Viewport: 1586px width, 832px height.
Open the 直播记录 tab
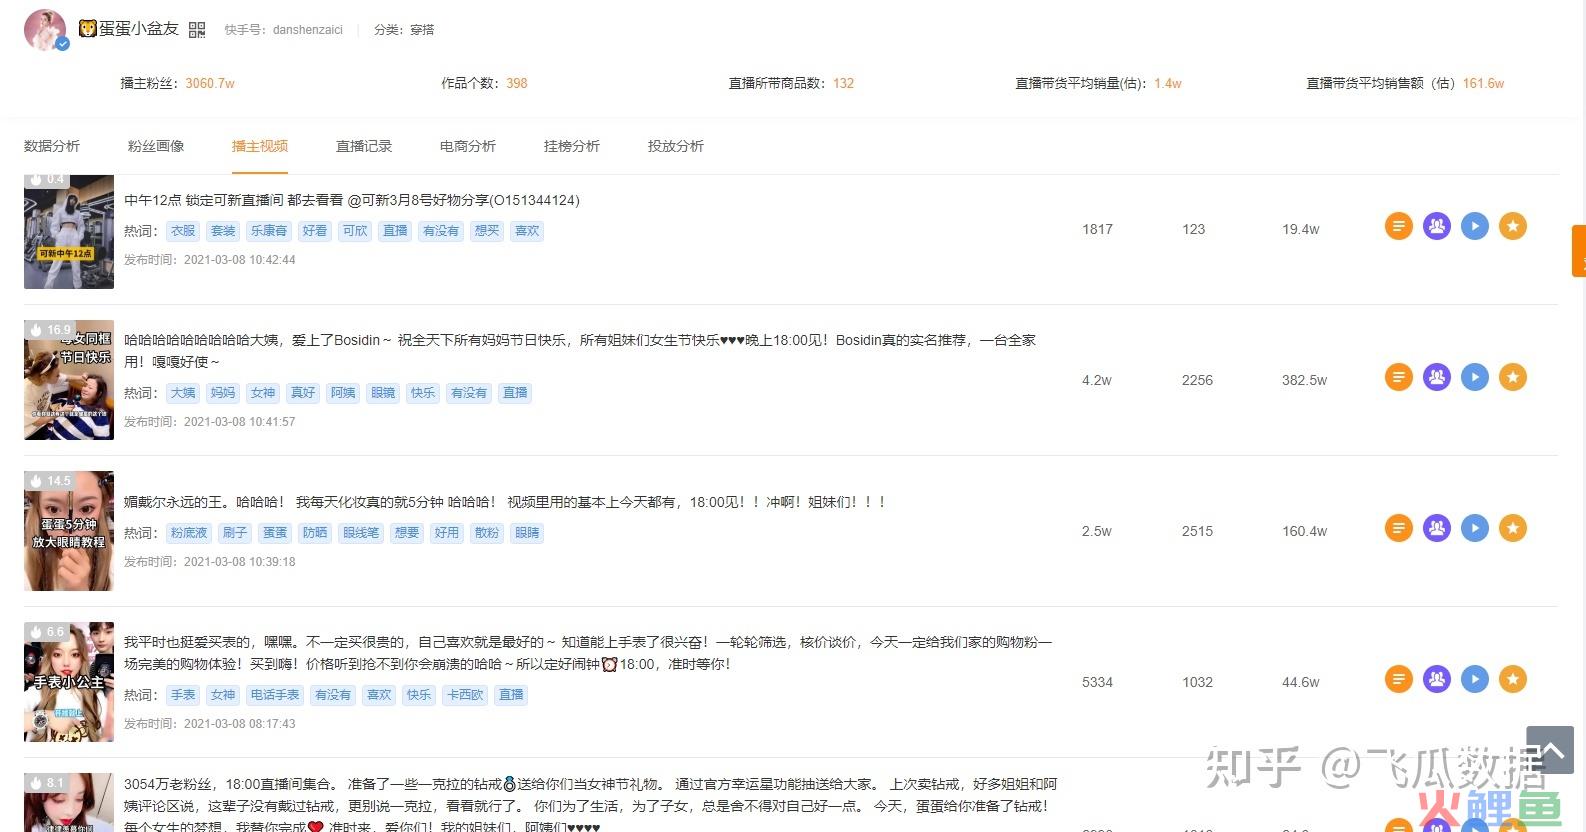pyautogui.click(x=364, y=146)
